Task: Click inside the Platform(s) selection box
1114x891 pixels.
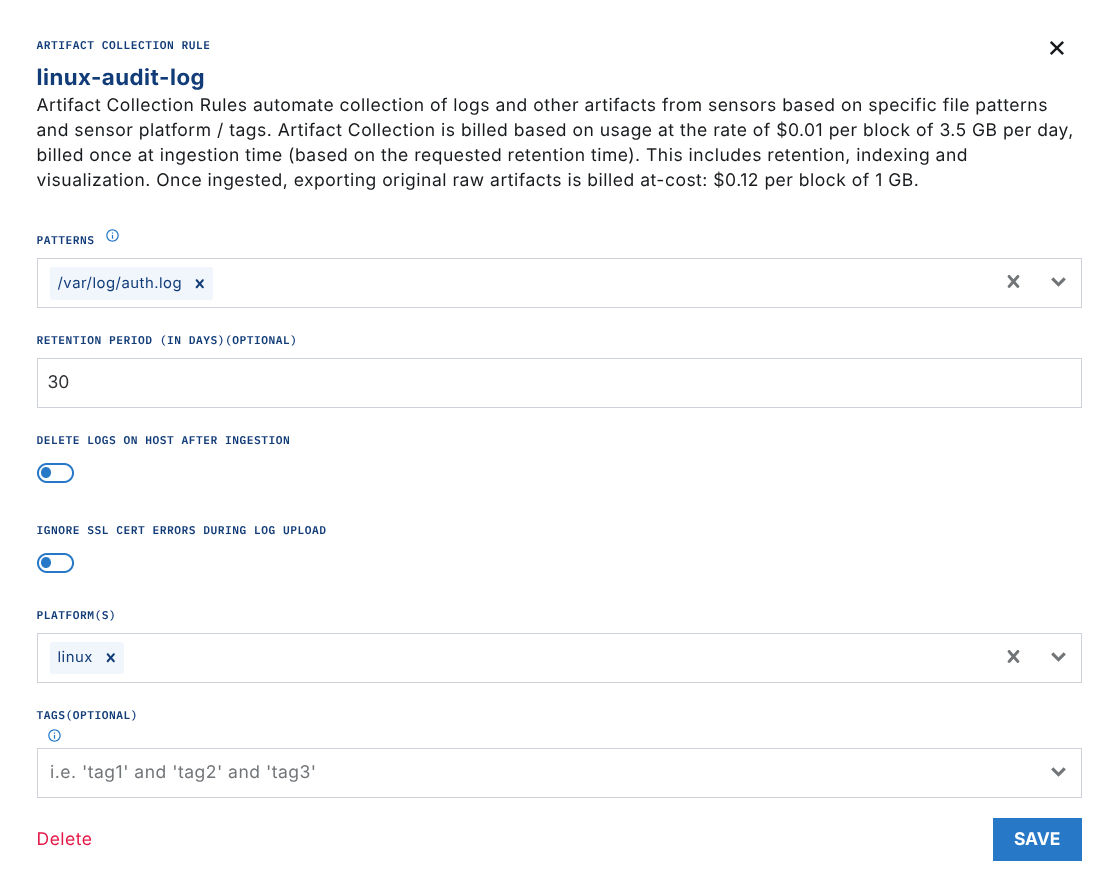Action: click(x=560, y=658)
